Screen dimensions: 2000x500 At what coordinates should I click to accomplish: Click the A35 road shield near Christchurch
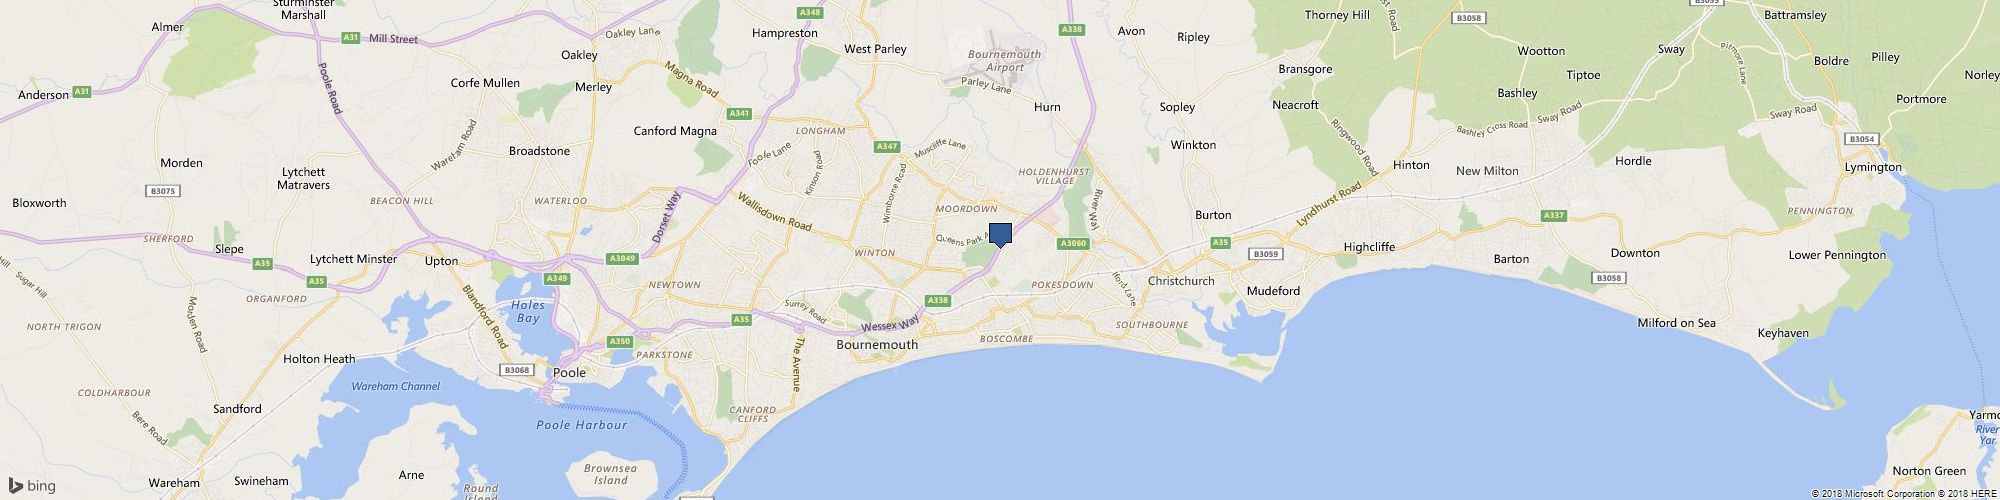[1220, 242]
